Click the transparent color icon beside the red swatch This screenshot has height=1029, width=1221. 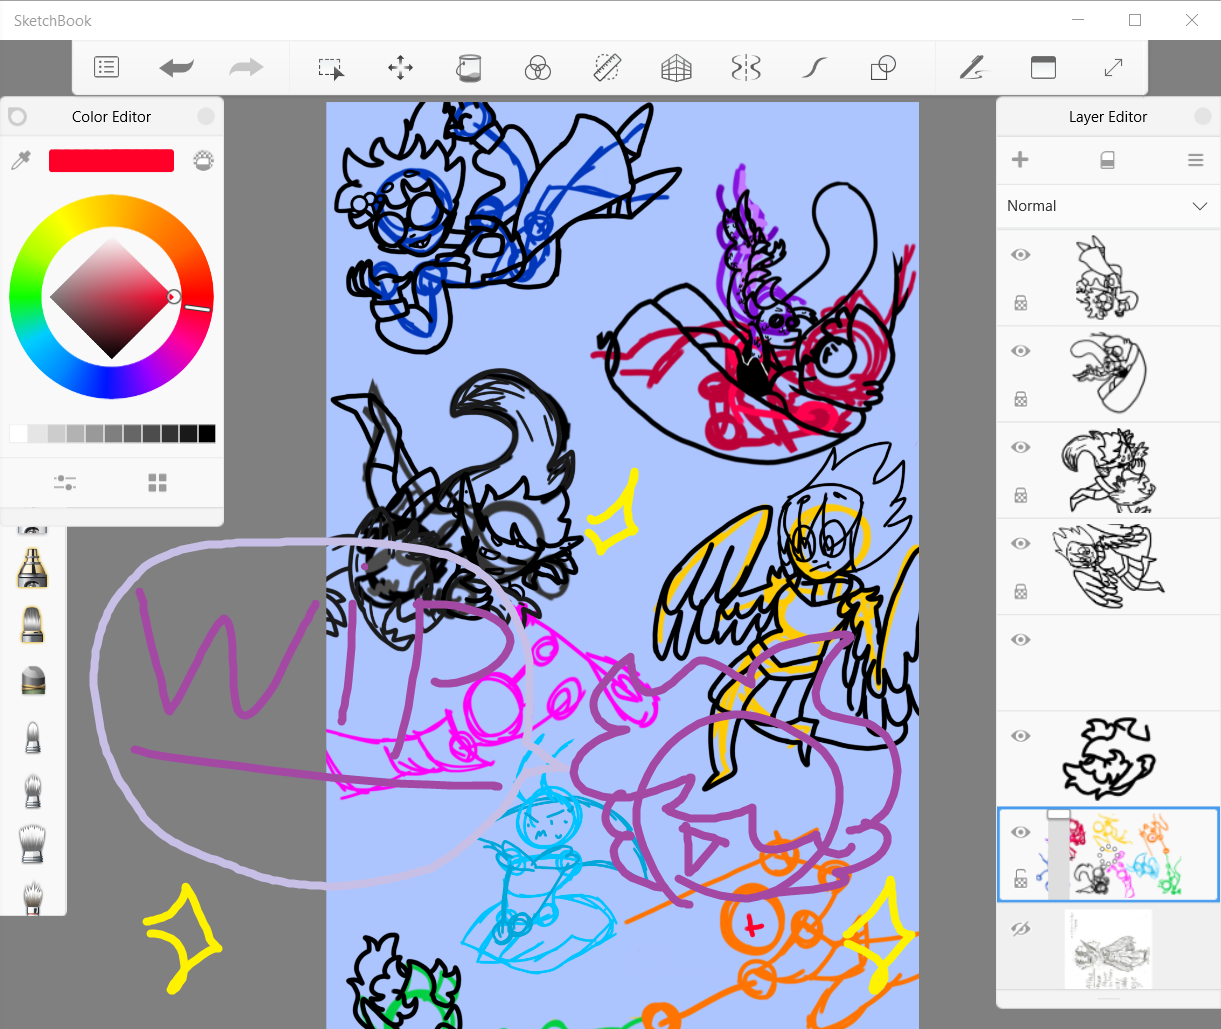(203, 160)
